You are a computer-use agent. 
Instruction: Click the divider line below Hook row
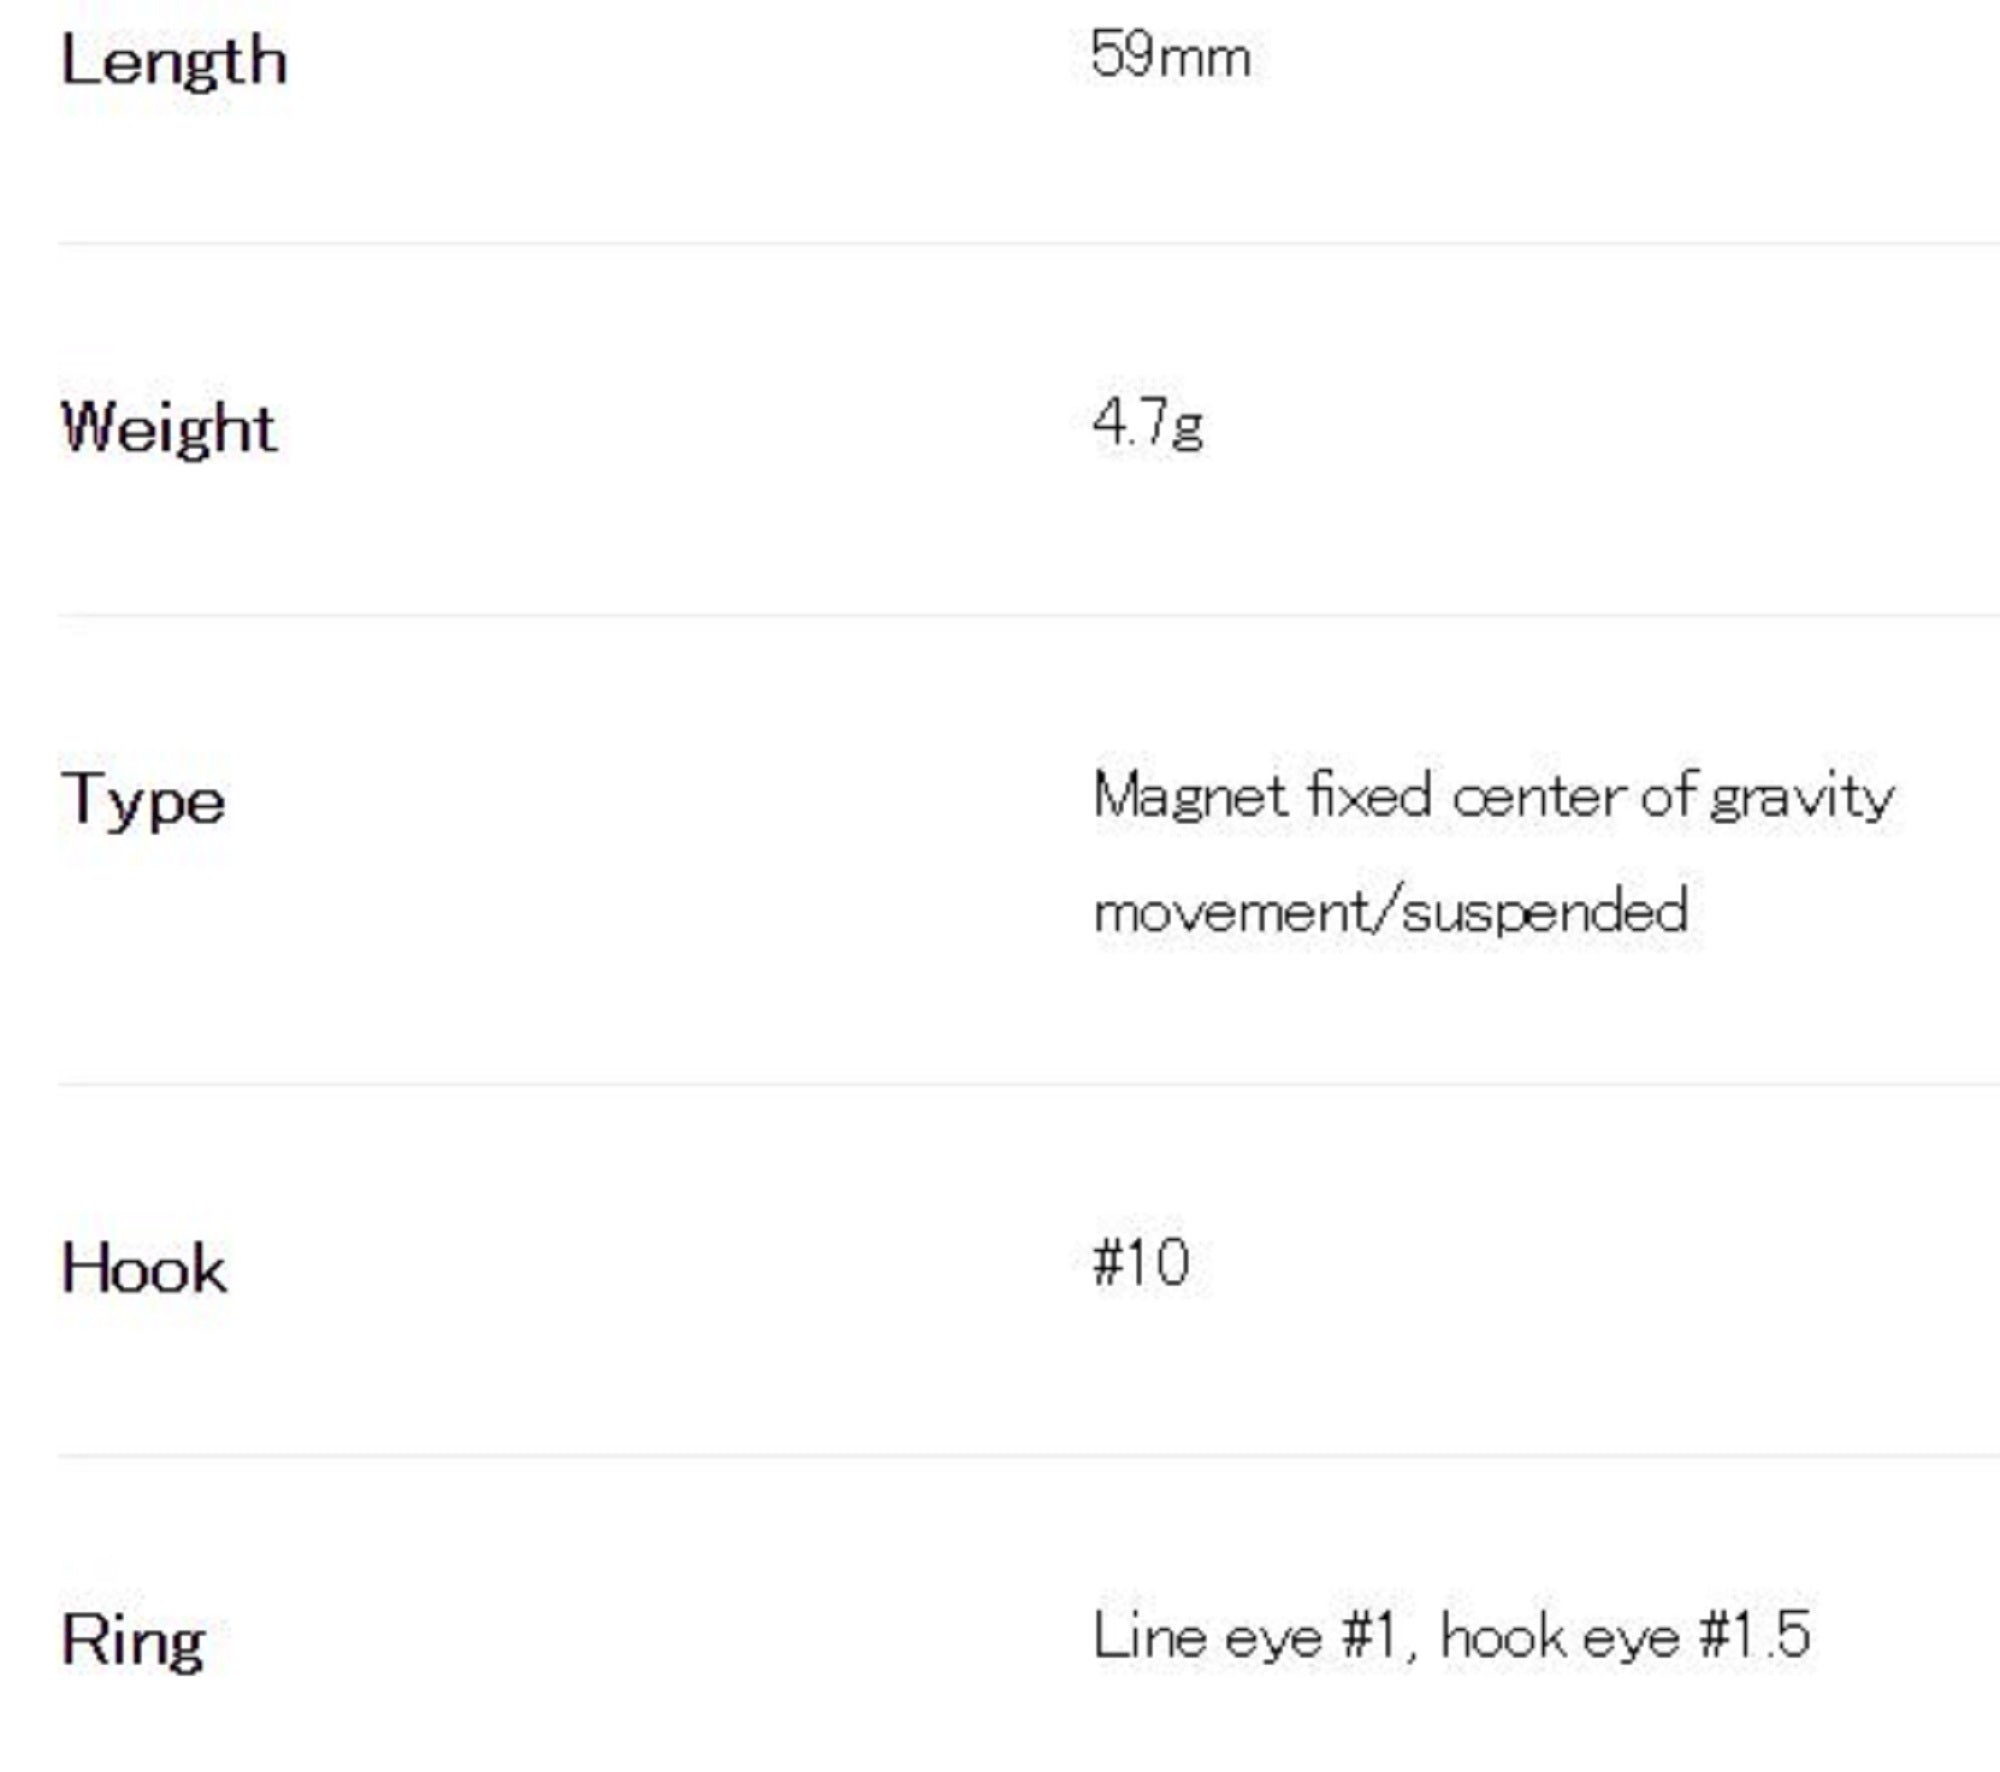pos(1000,1456)
